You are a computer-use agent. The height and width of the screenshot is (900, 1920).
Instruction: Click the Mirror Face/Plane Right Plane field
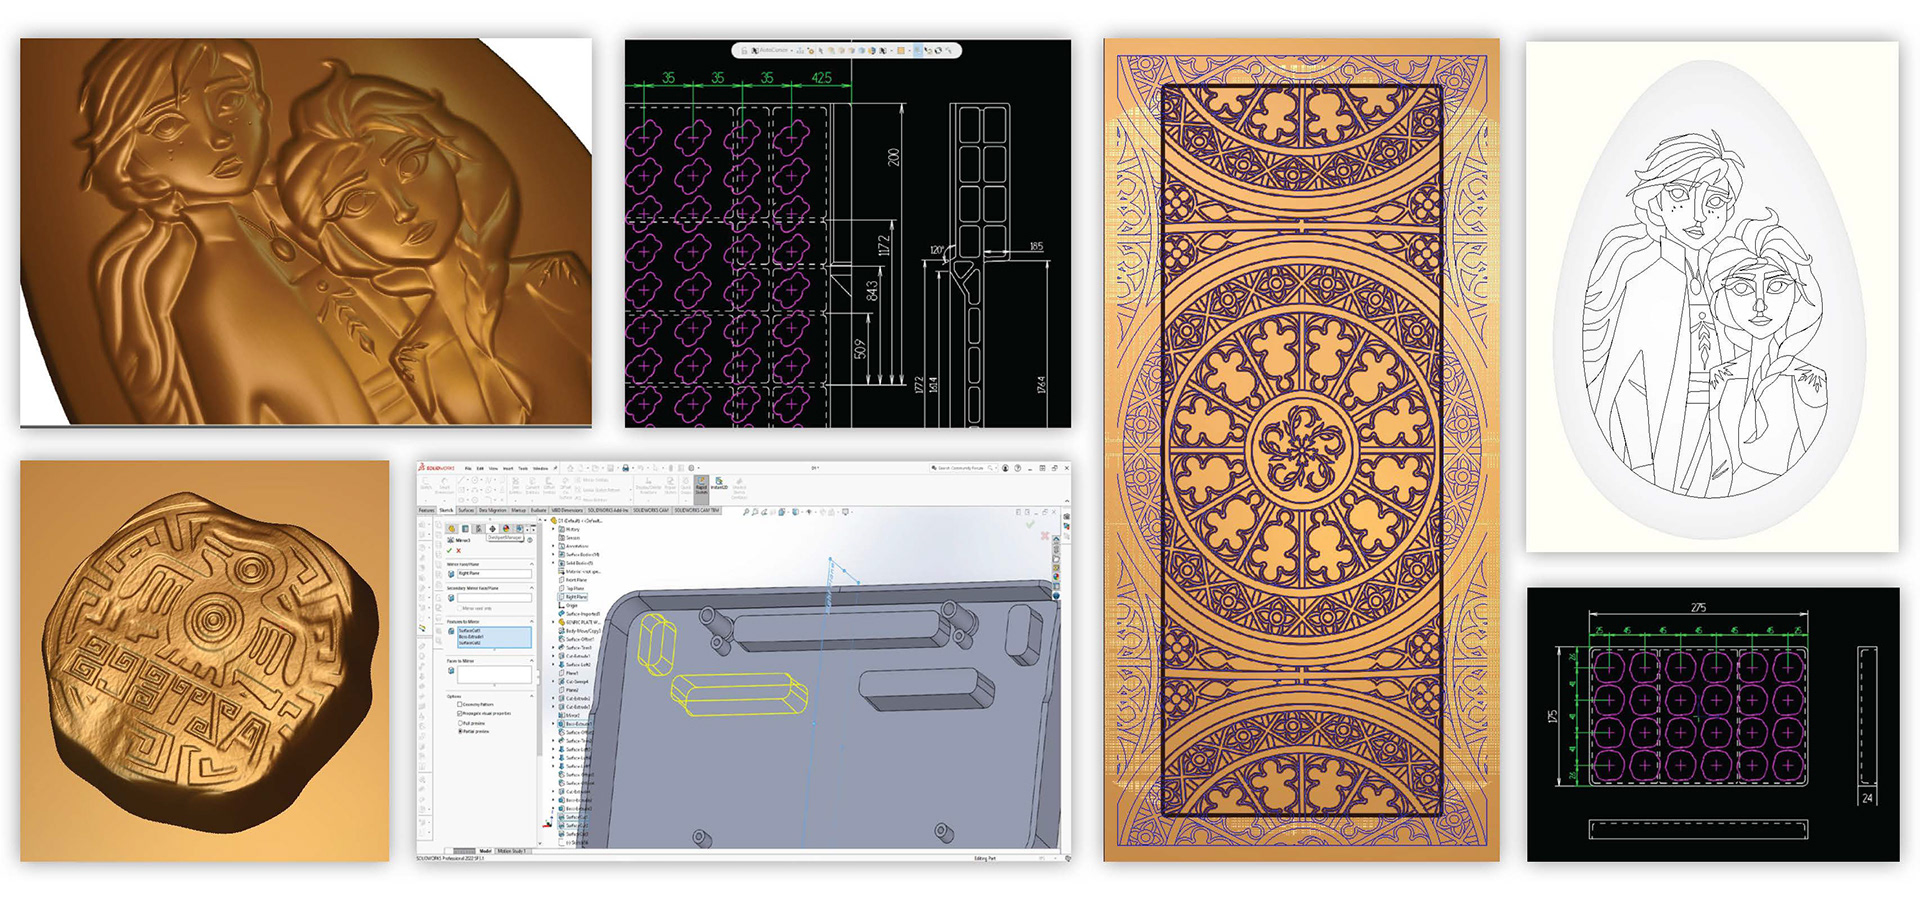pyautogui.click(x=494, y=573)
